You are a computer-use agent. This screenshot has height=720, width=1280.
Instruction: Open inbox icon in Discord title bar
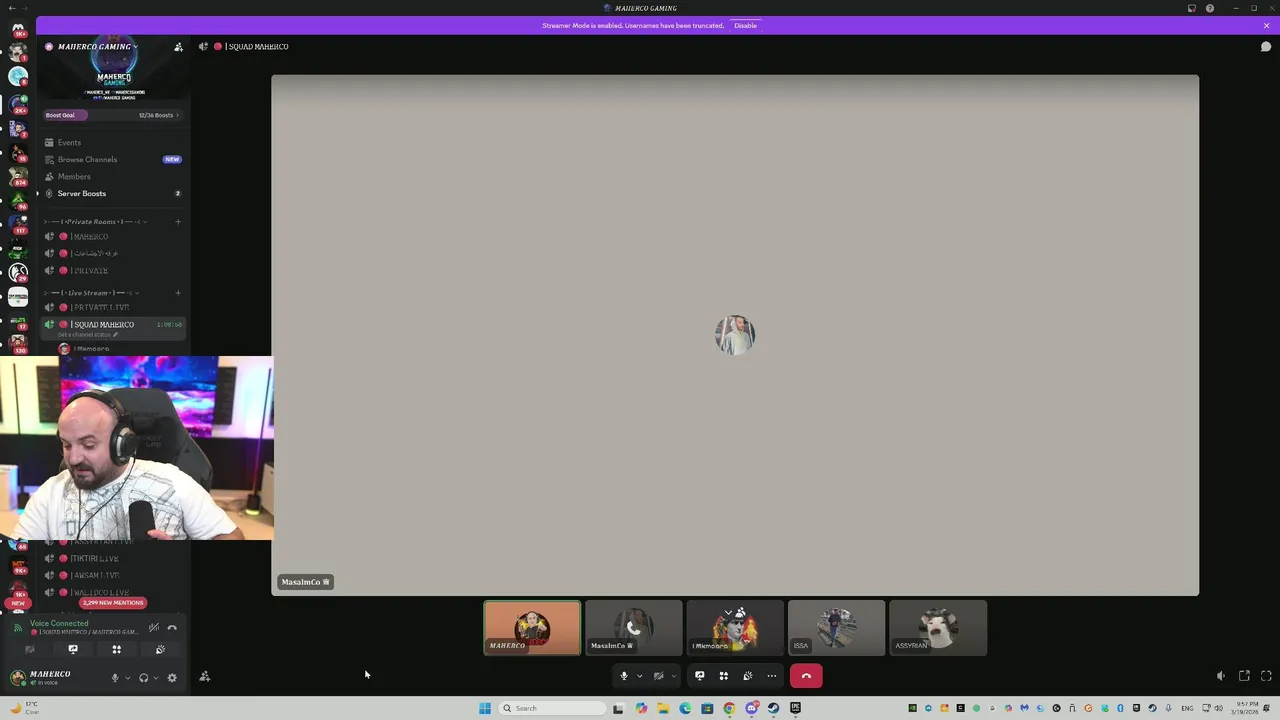click(1192, 8)
